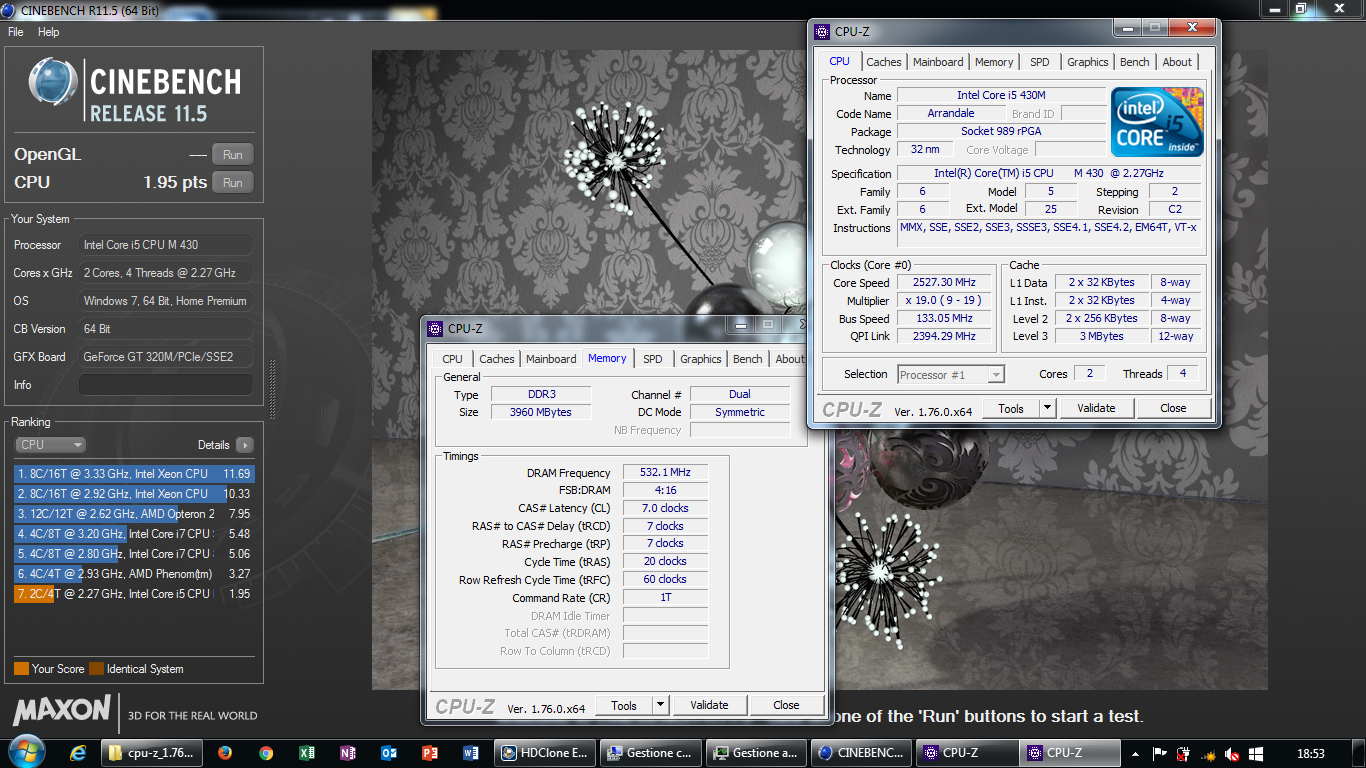This screenshot has height=768, width=1366.
Task: Click the CINEBENCH logo sphere
Action: click(x=53, y=81)
